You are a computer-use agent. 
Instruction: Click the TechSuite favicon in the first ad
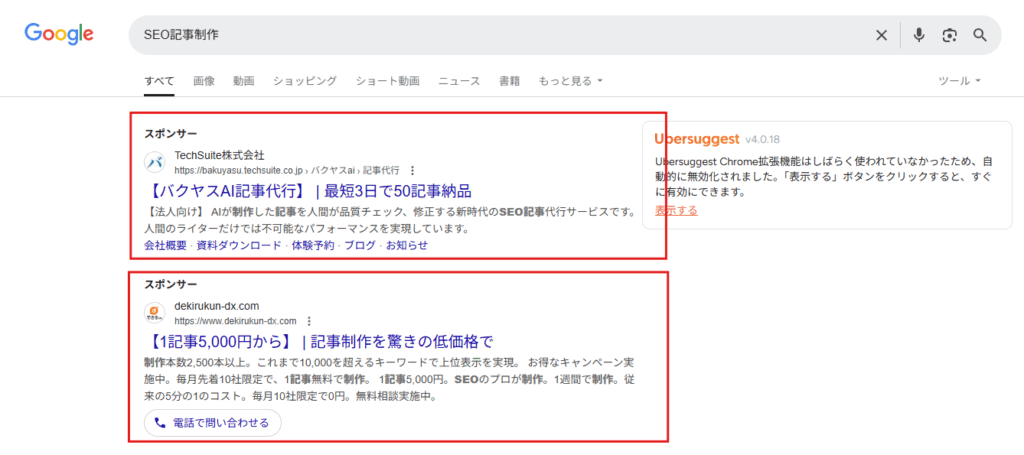155,162
